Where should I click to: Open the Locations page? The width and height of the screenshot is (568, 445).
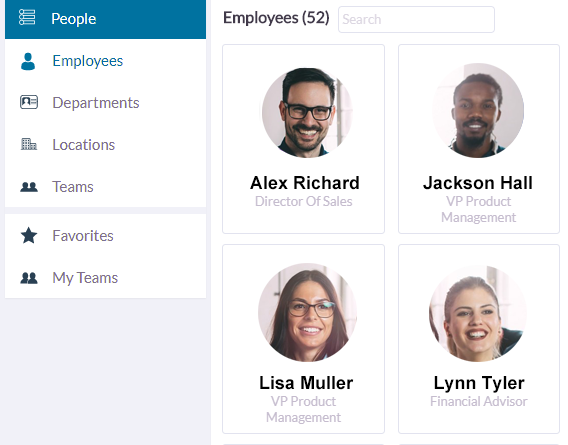pos(105,145)
